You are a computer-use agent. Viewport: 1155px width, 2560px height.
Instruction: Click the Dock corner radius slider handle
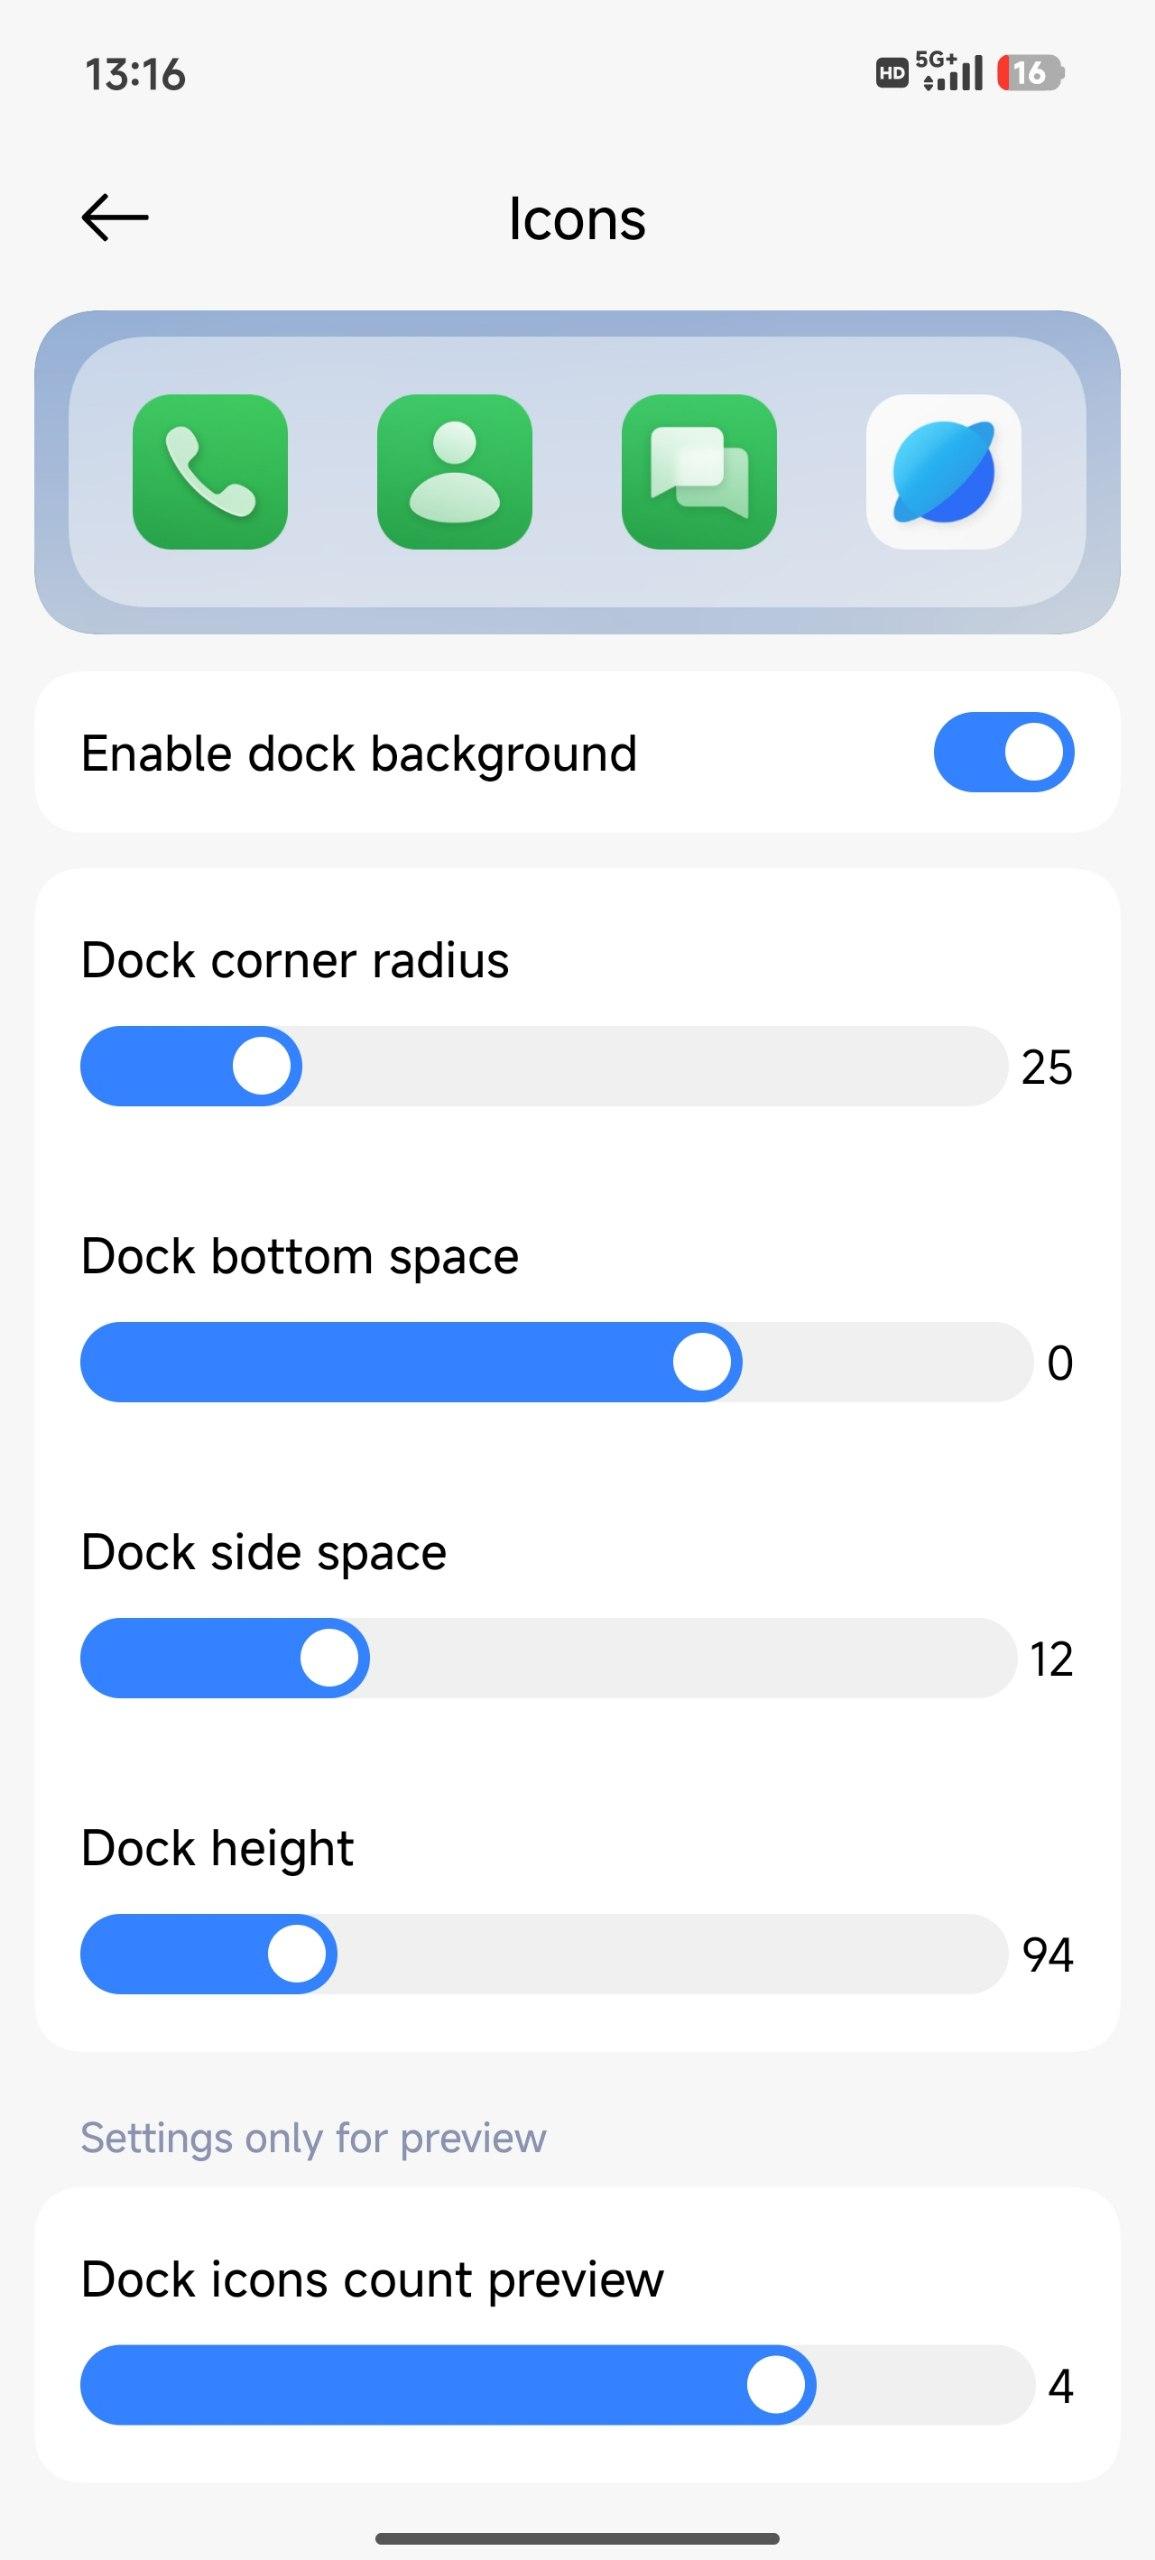click(x=262, y=1066)
